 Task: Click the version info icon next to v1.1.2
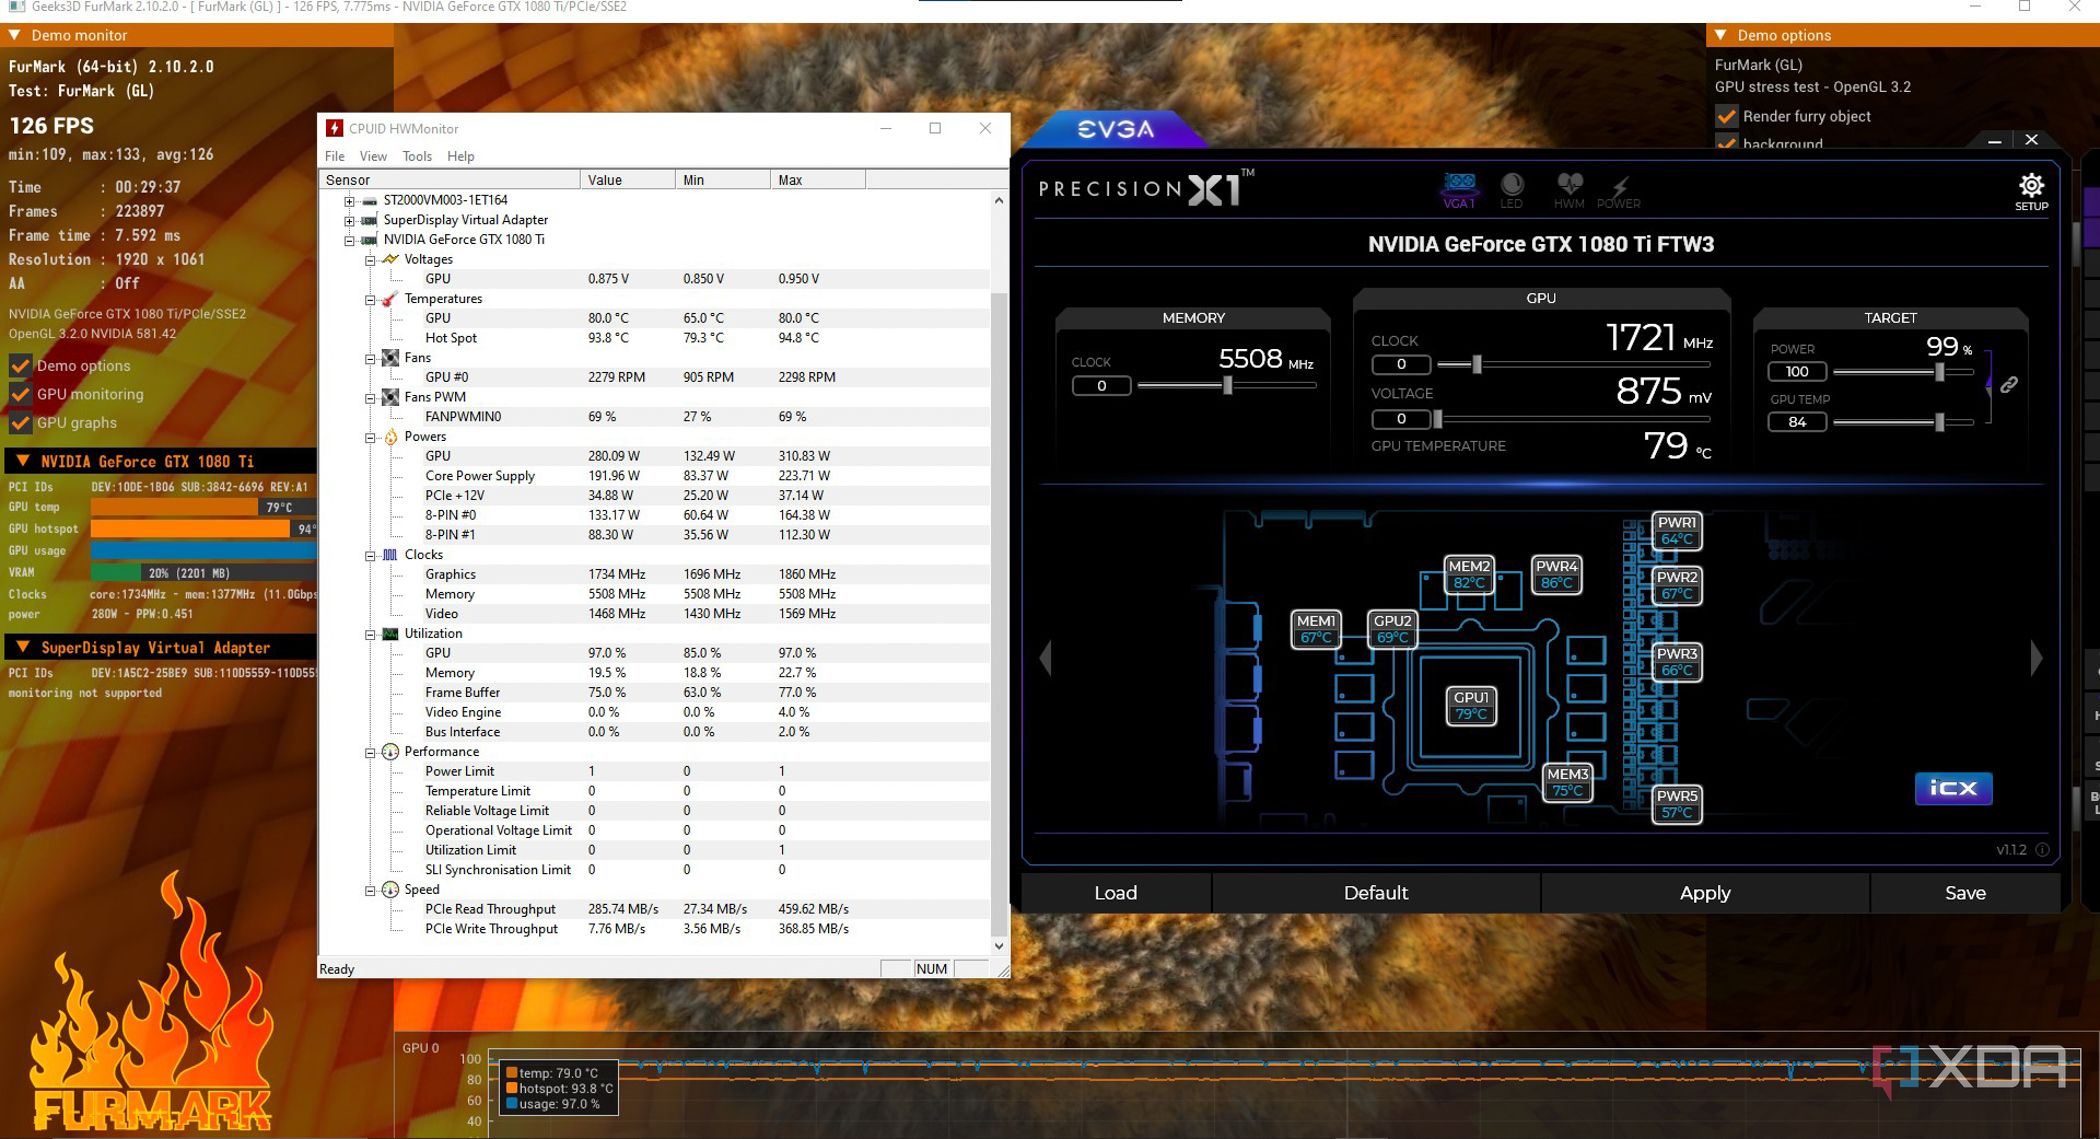[2042, 850]
